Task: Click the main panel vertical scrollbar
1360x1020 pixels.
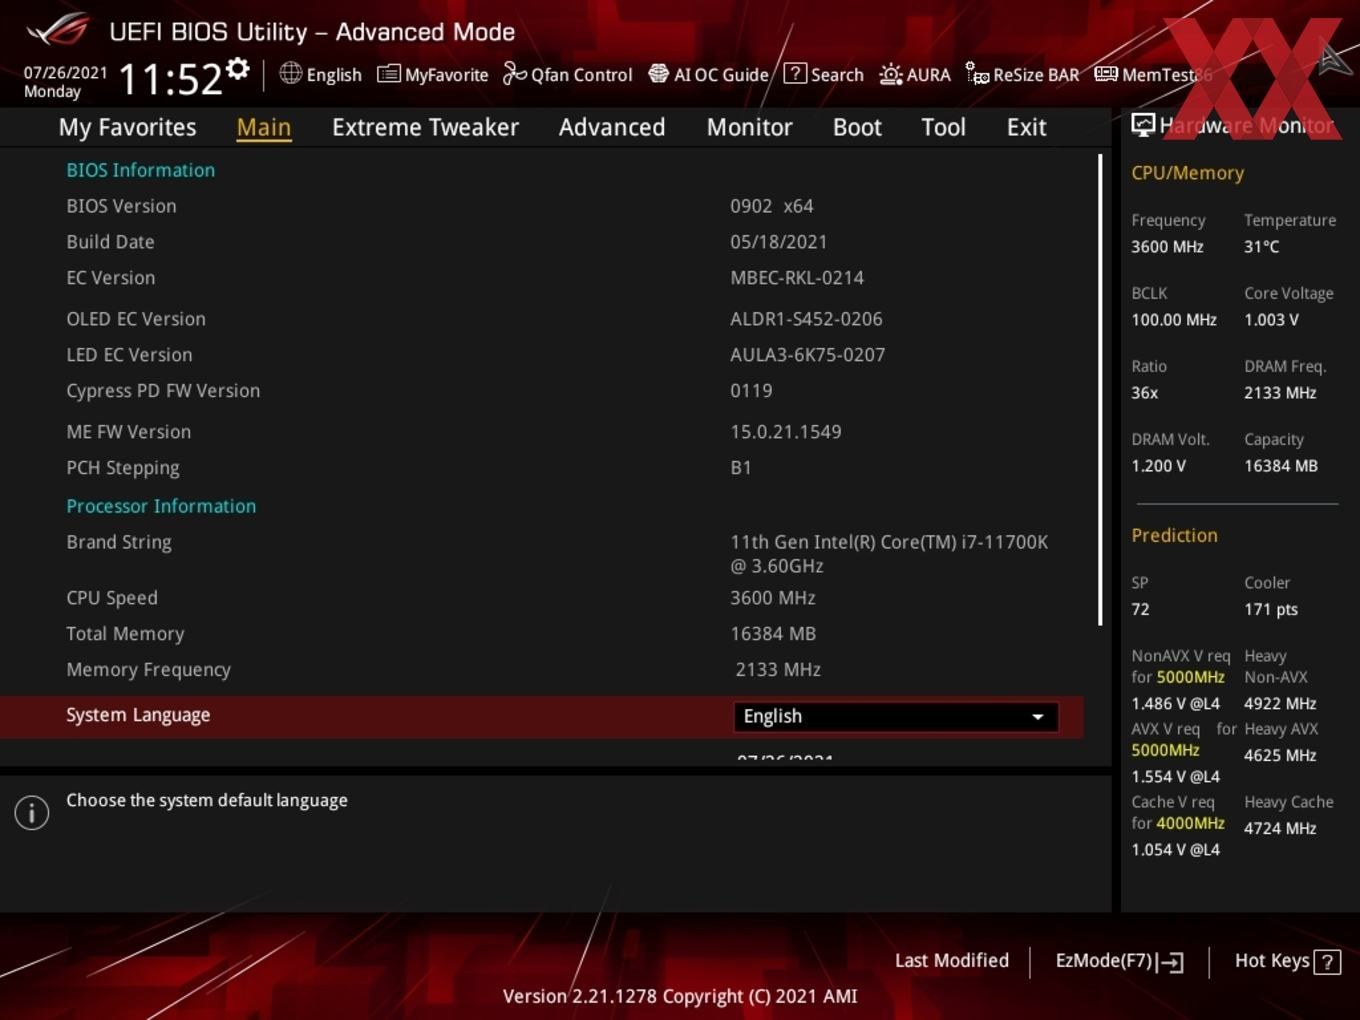Action: [x=1100, y=390]
